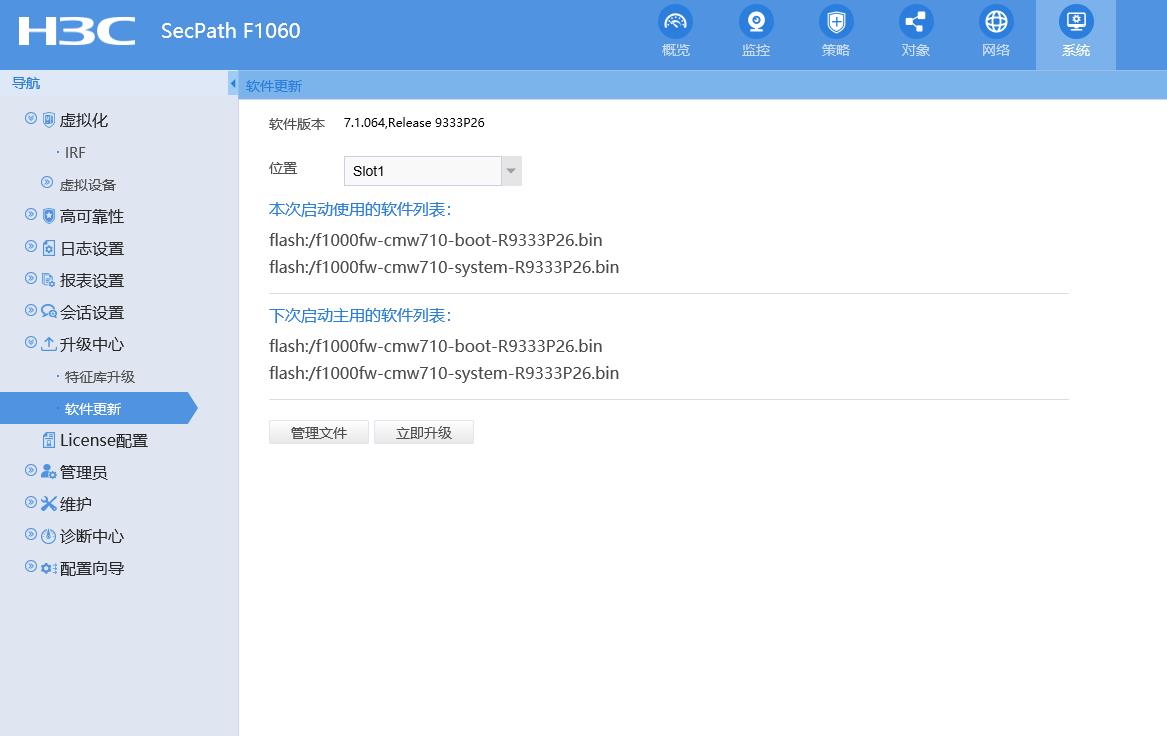This screenshot has height=736, width=1167.
Task: Collapse the navigation panel with the arrow
Action: click(233, 83)
